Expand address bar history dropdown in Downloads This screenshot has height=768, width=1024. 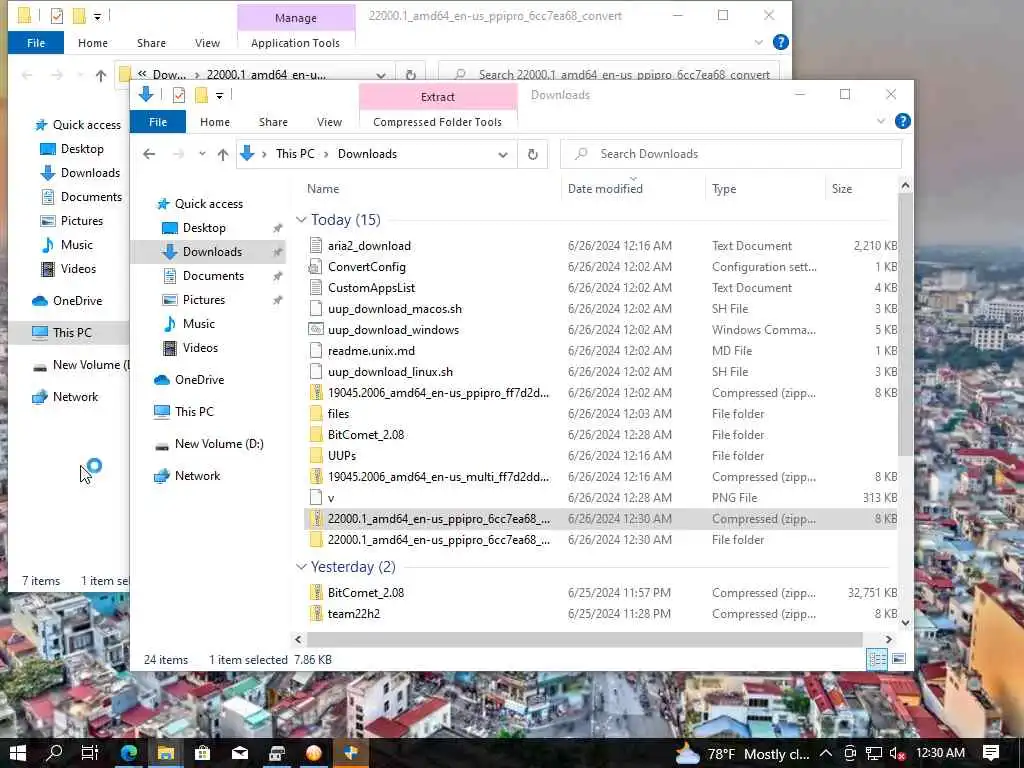tap(503, 155)
